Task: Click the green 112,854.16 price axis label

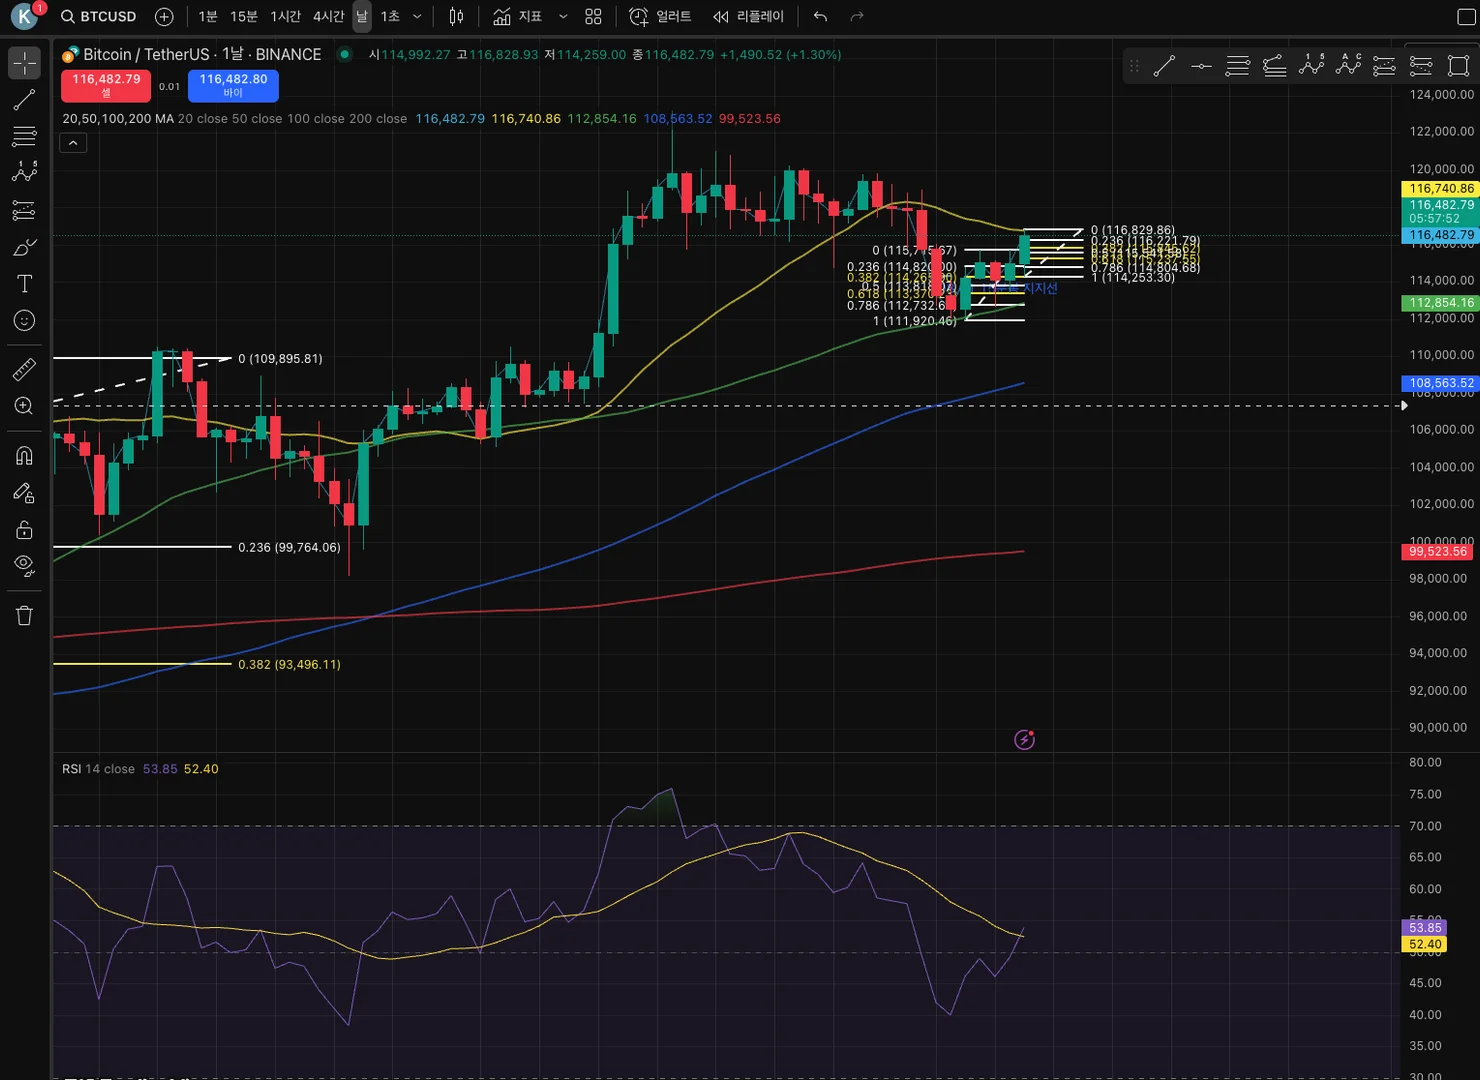Action: [1441, 302]
